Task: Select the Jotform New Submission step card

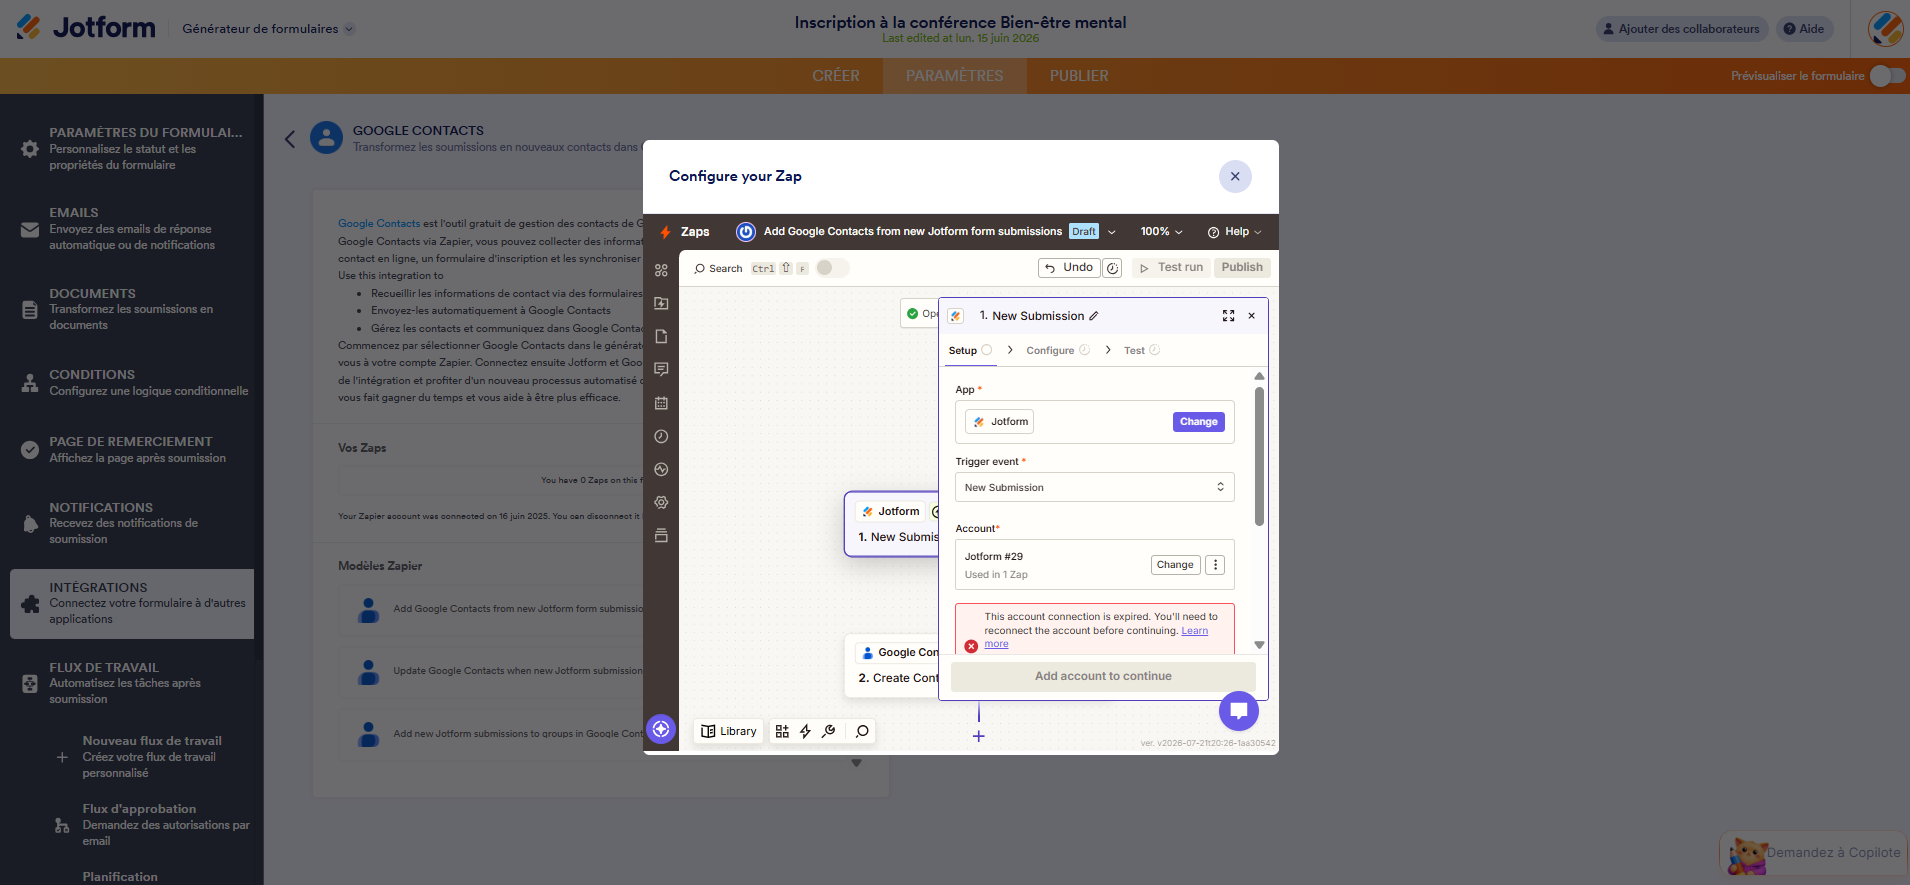Action: coord(892,524)
